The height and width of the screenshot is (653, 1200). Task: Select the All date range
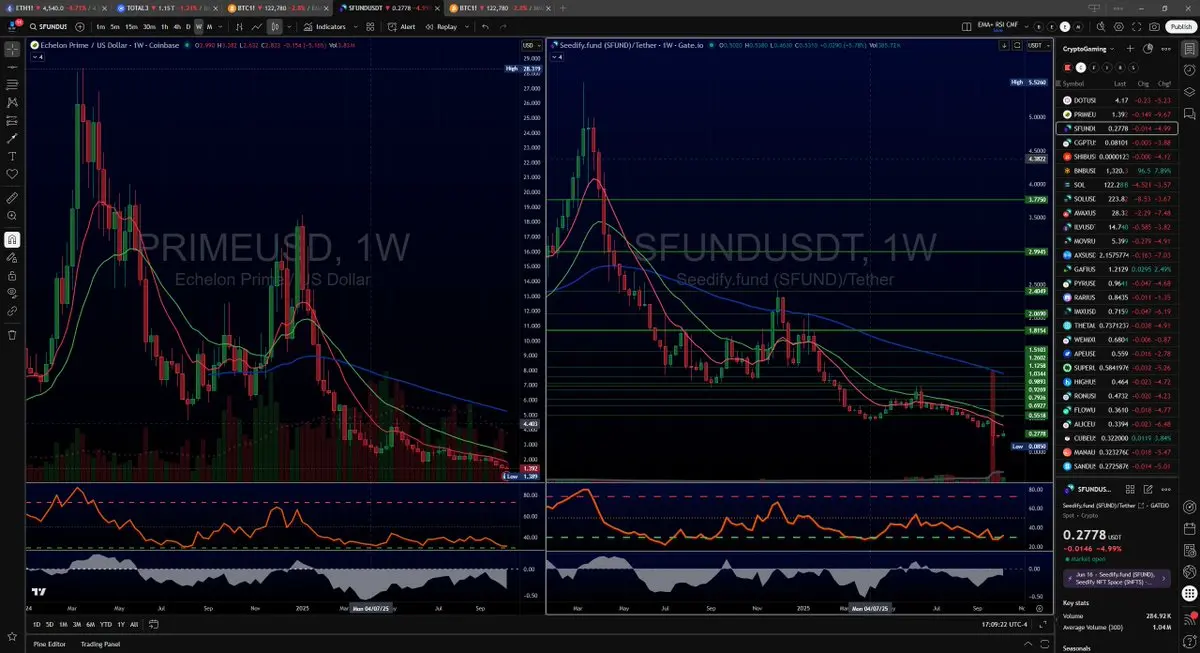(134, 624)
